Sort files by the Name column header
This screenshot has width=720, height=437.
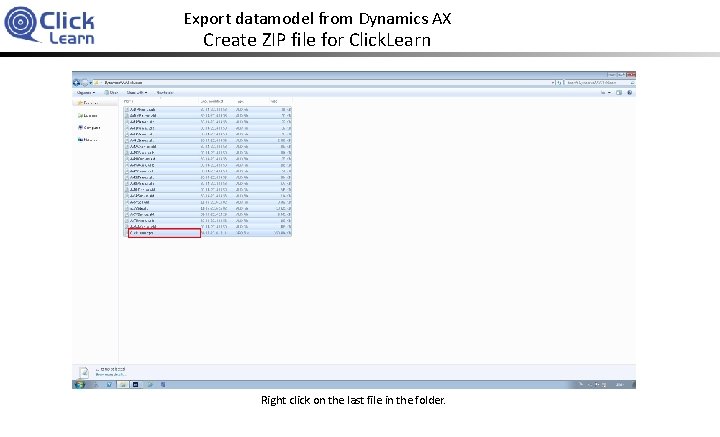click(129, 101)
